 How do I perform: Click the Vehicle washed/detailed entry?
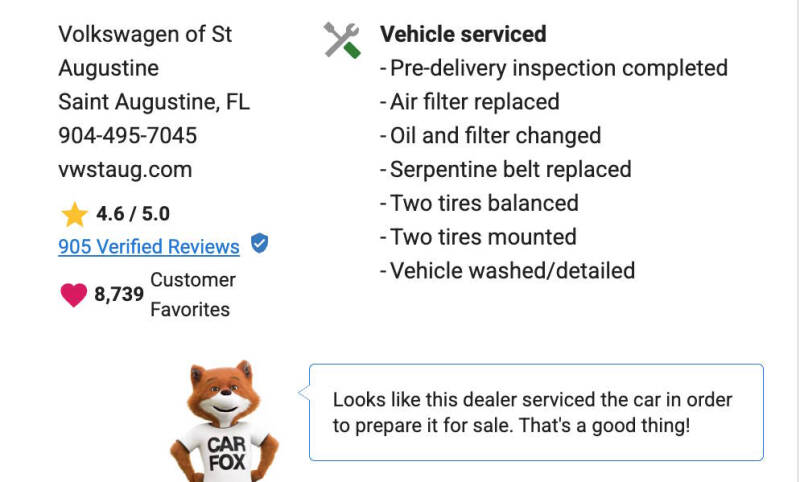[508, 270]
